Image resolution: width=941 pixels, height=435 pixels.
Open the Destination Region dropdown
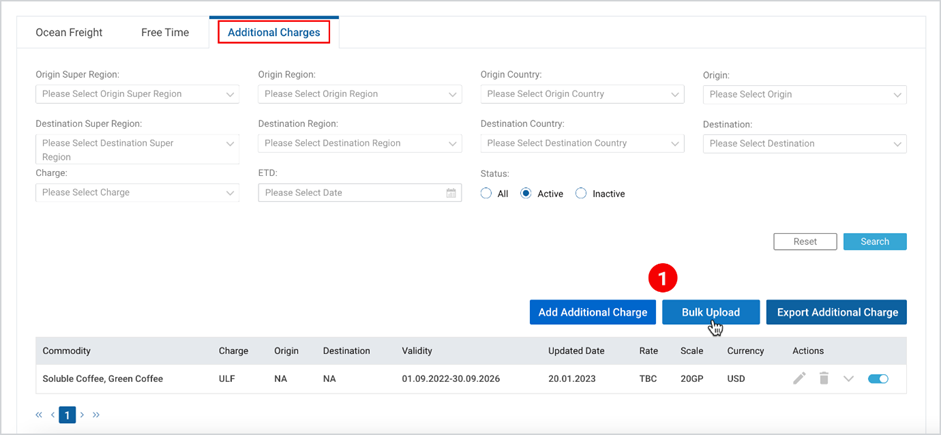point(360,143)
